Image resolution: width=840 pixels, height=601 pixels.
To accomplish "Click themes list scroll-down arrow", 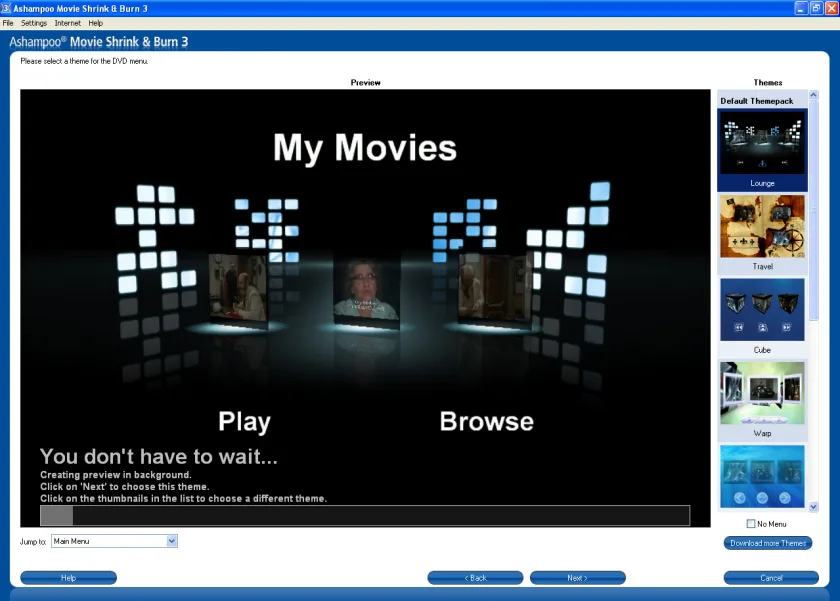I will 813,507.
